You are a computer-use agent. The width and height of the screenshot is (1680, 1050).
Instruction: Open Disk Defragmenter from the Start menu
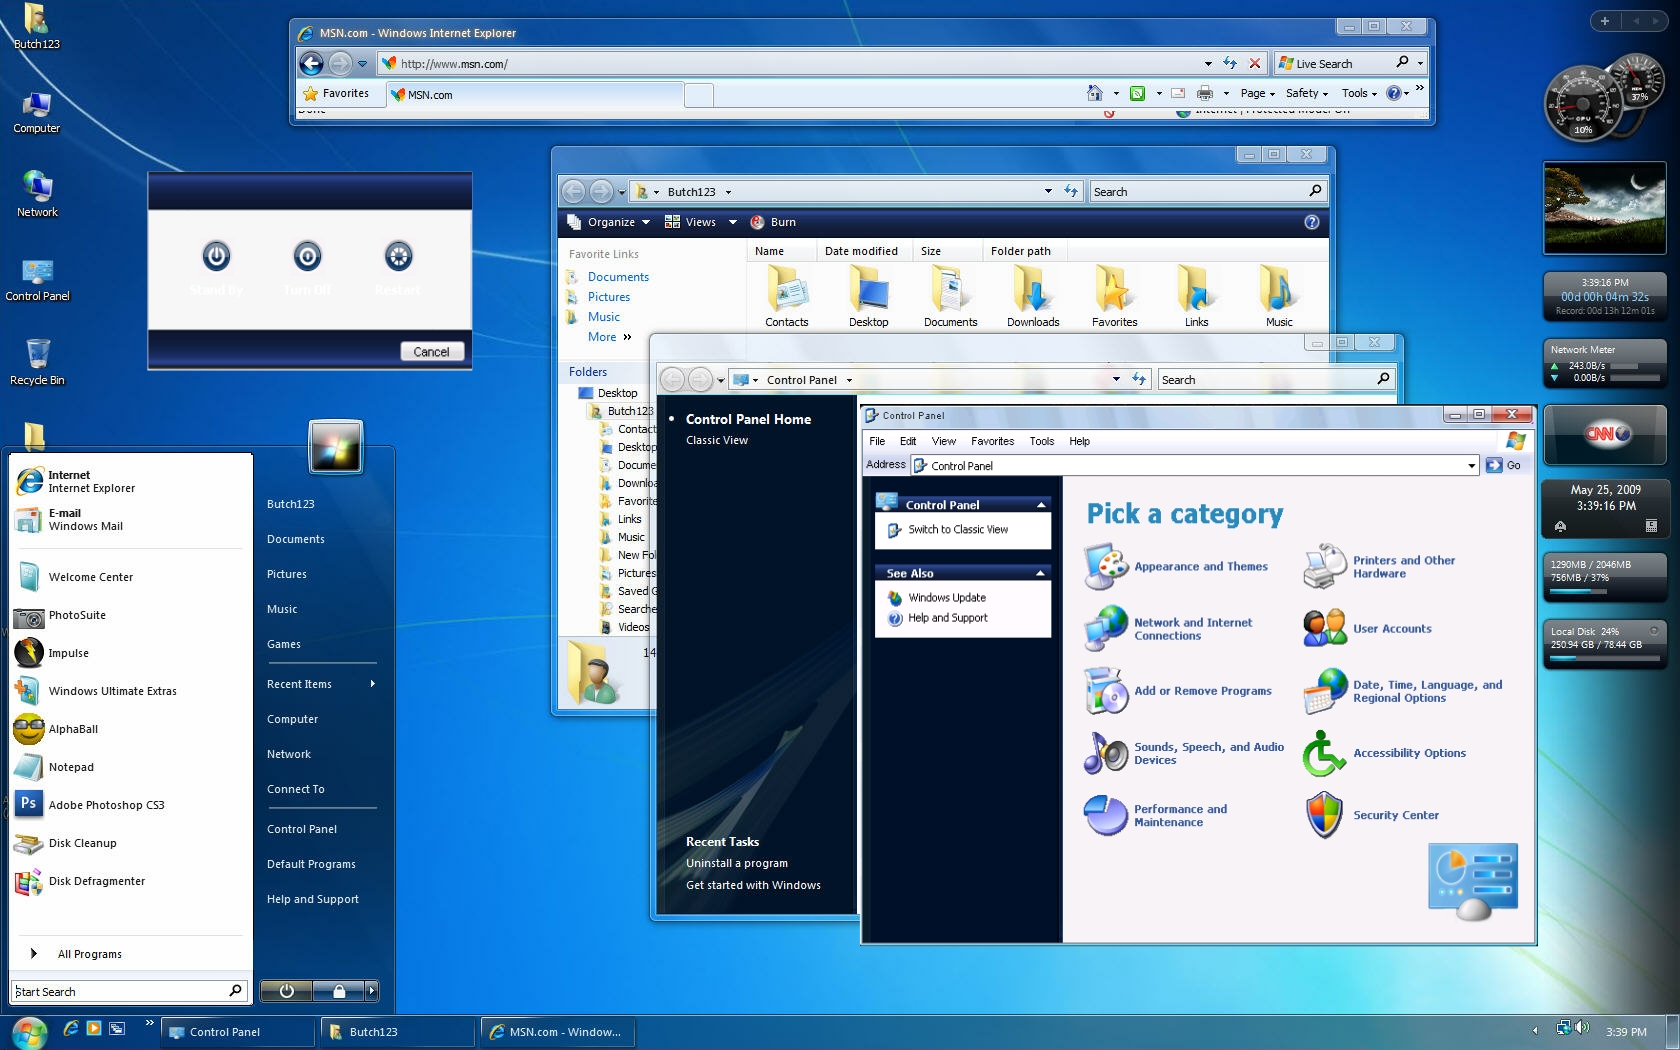95,881
